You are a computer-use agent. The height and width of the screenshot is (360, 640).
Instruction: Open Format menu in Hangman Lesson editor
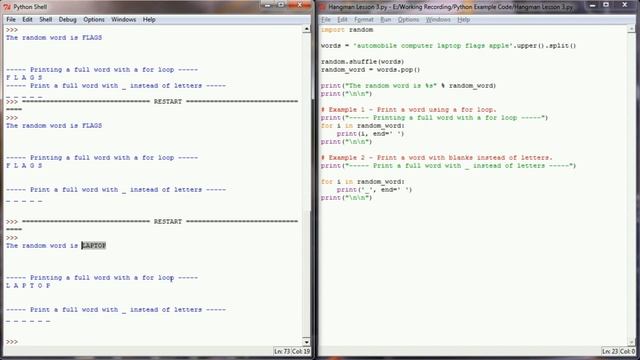tap(364, 20)
